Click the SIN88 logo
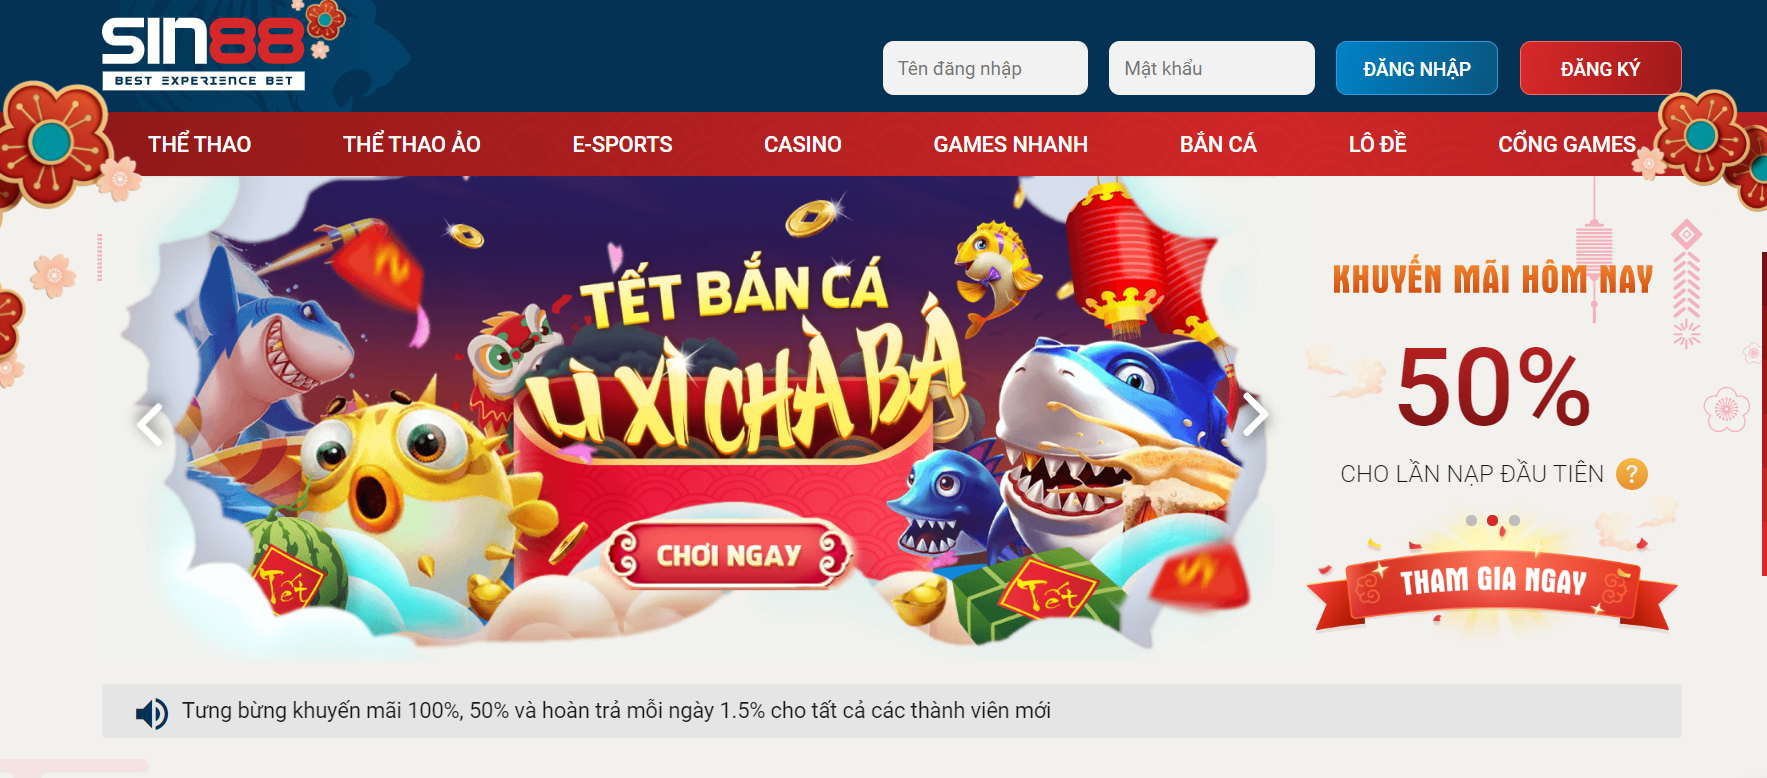 [204, 54]
